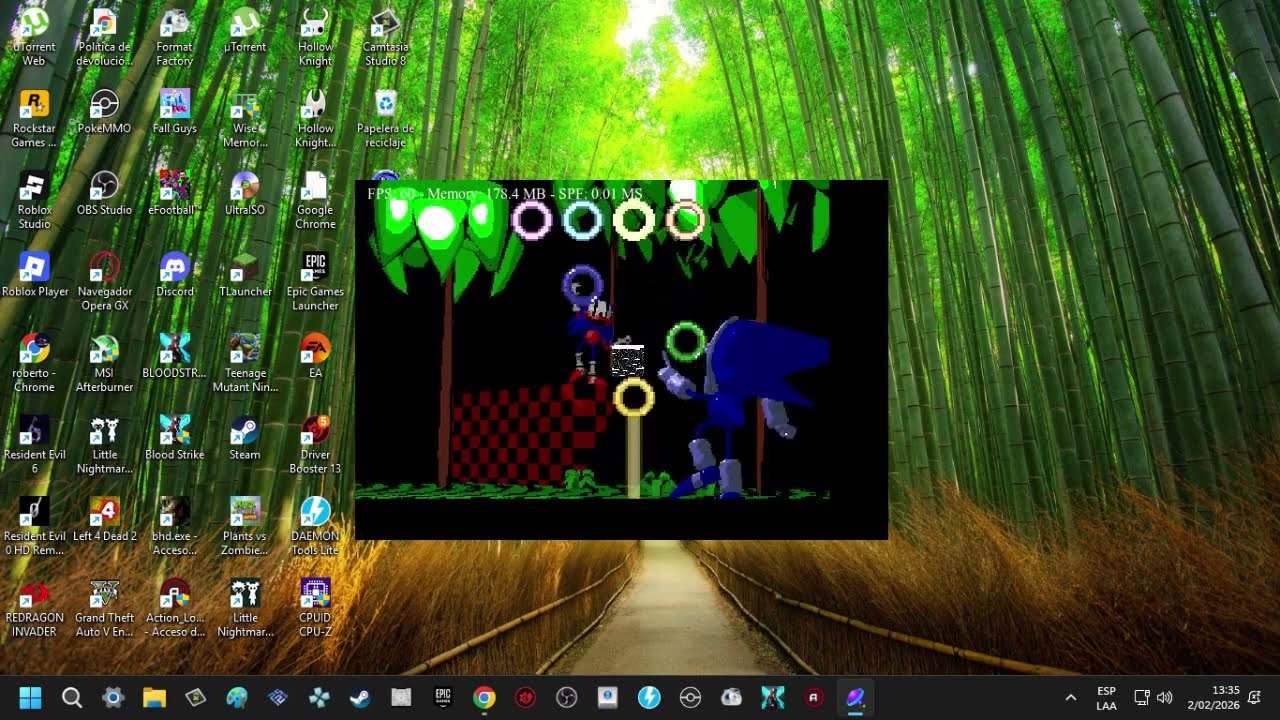Select the eFootball desktop icon

point(175,193)
